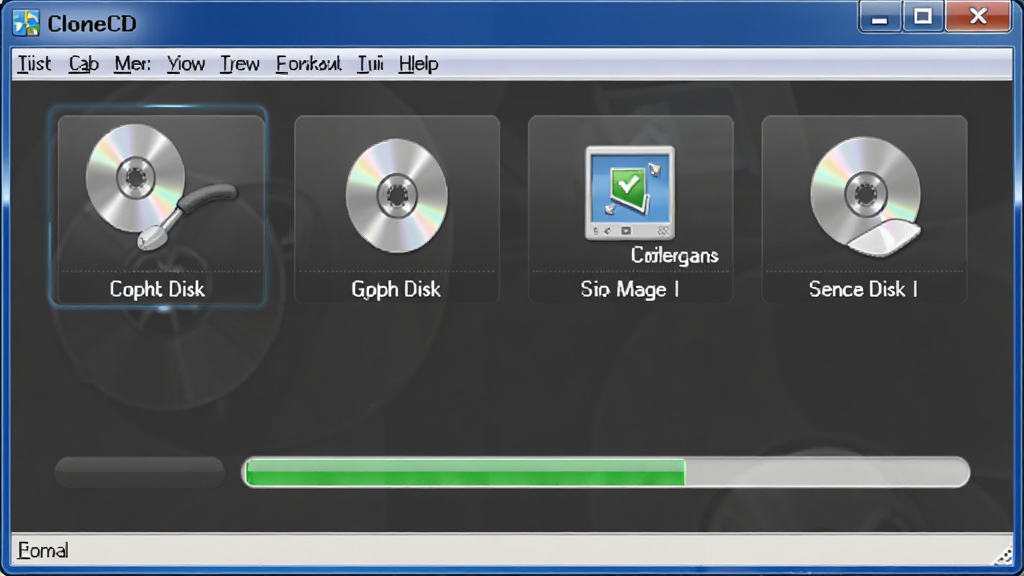Select the Goph Disk label
Image resolution: width=1024 pixels, height=576 pixels.
tap(396, 289)
